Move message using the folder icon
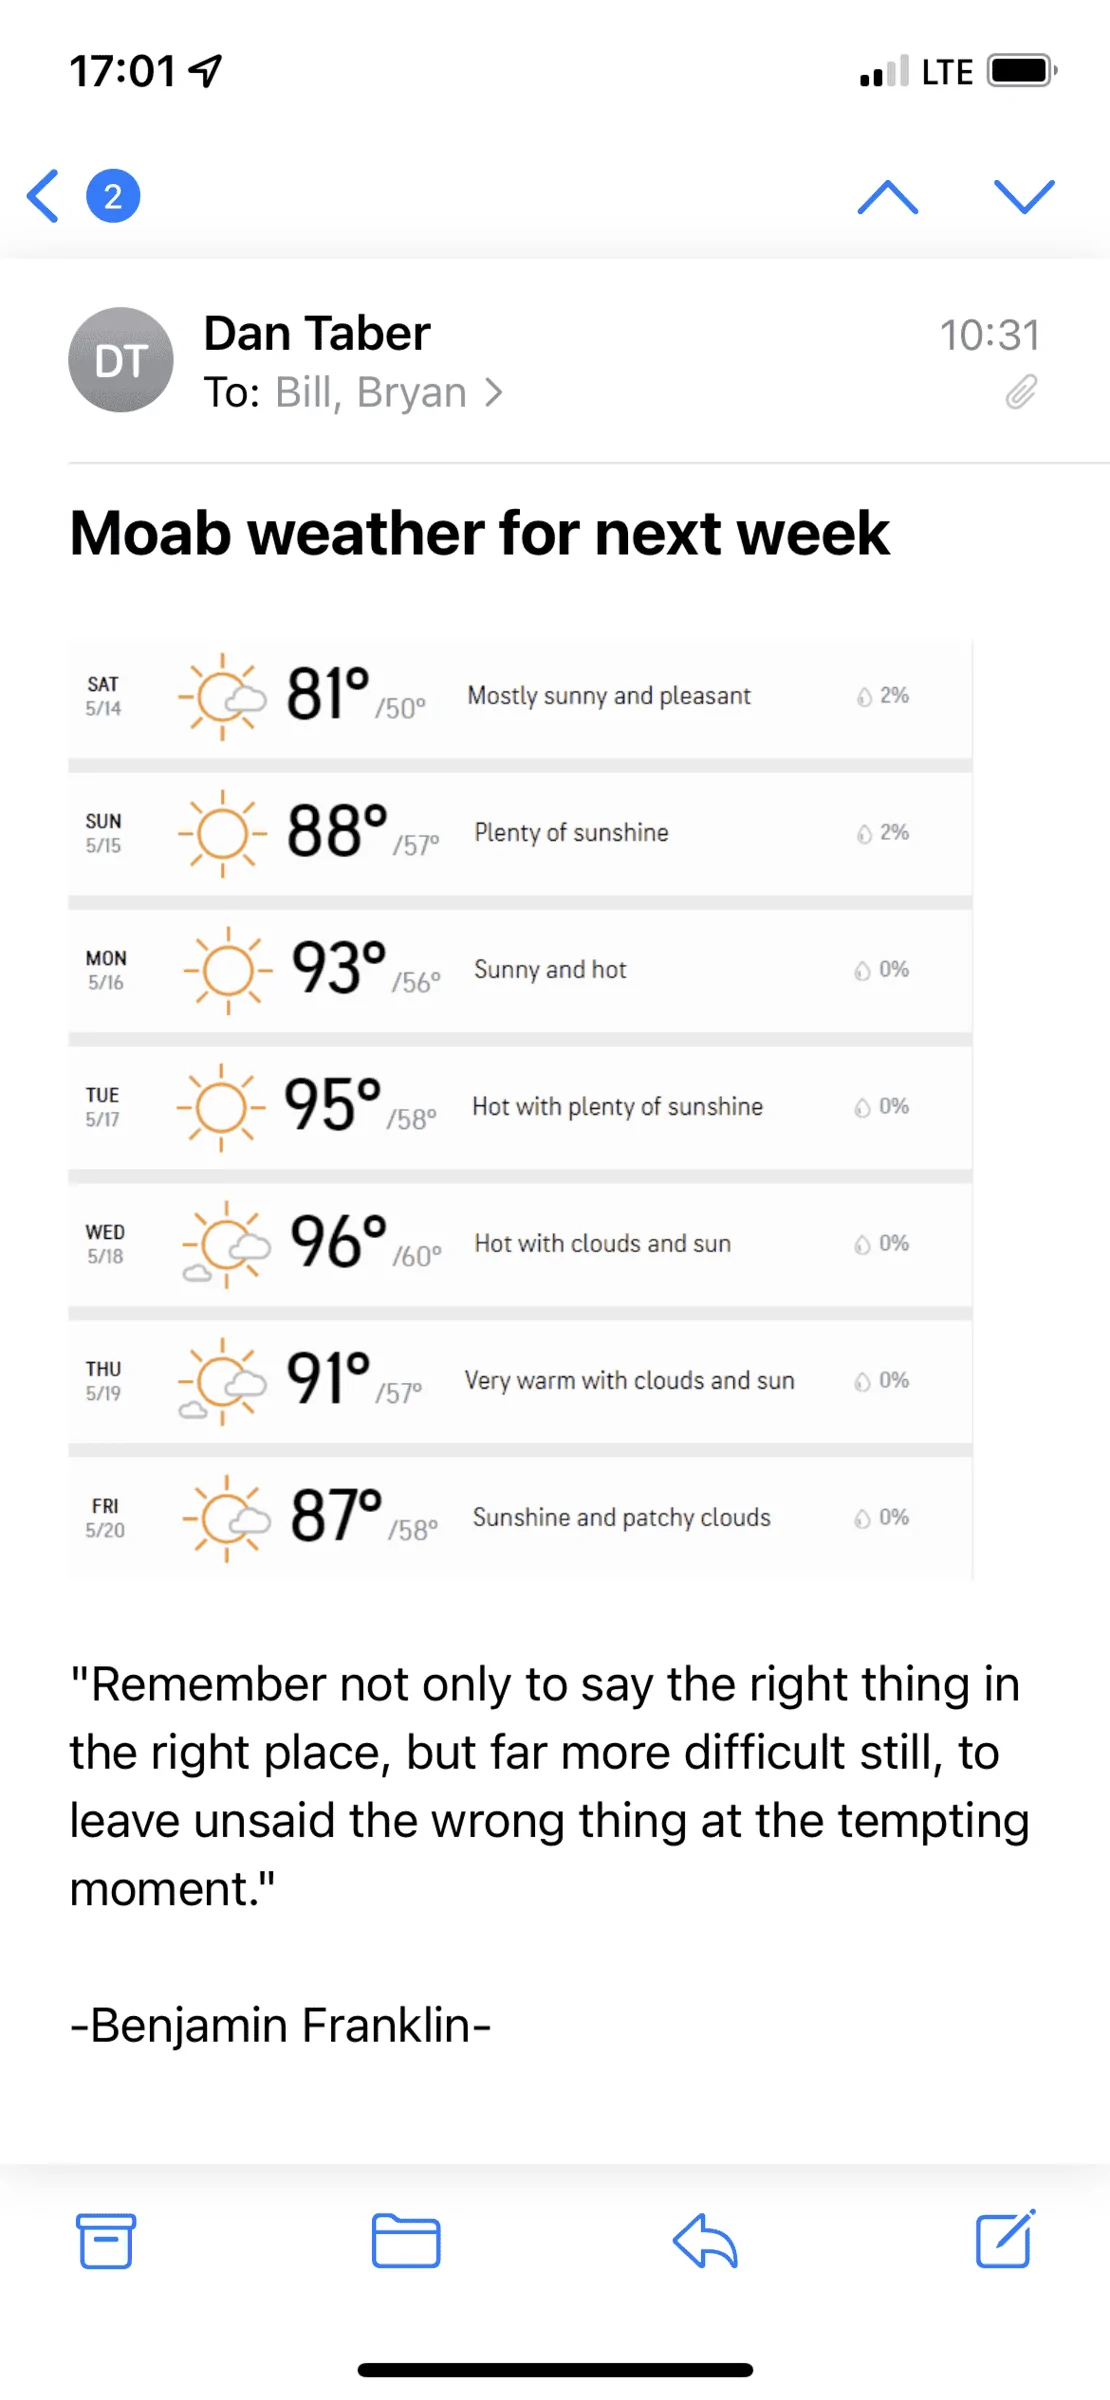 pyautogui.click(x=406, y=2241)
